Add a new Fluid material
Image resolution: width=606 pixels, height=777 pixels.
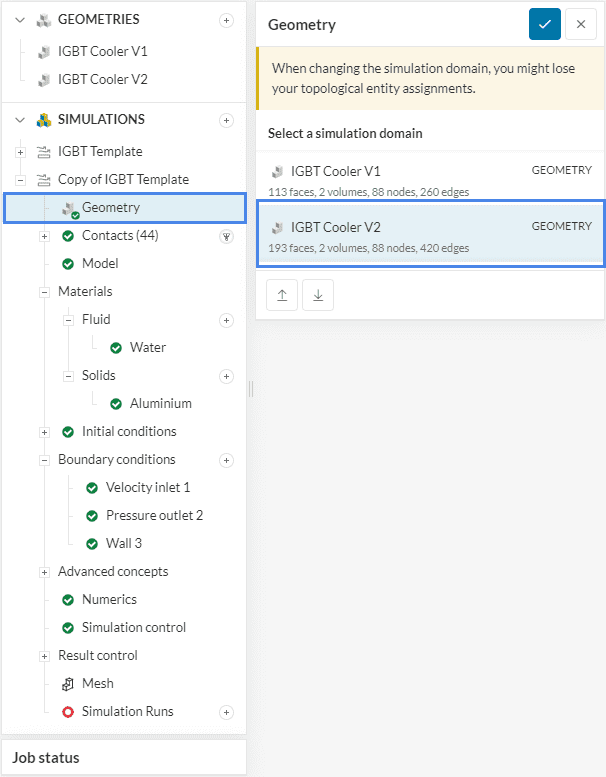(x=226, y=320)
